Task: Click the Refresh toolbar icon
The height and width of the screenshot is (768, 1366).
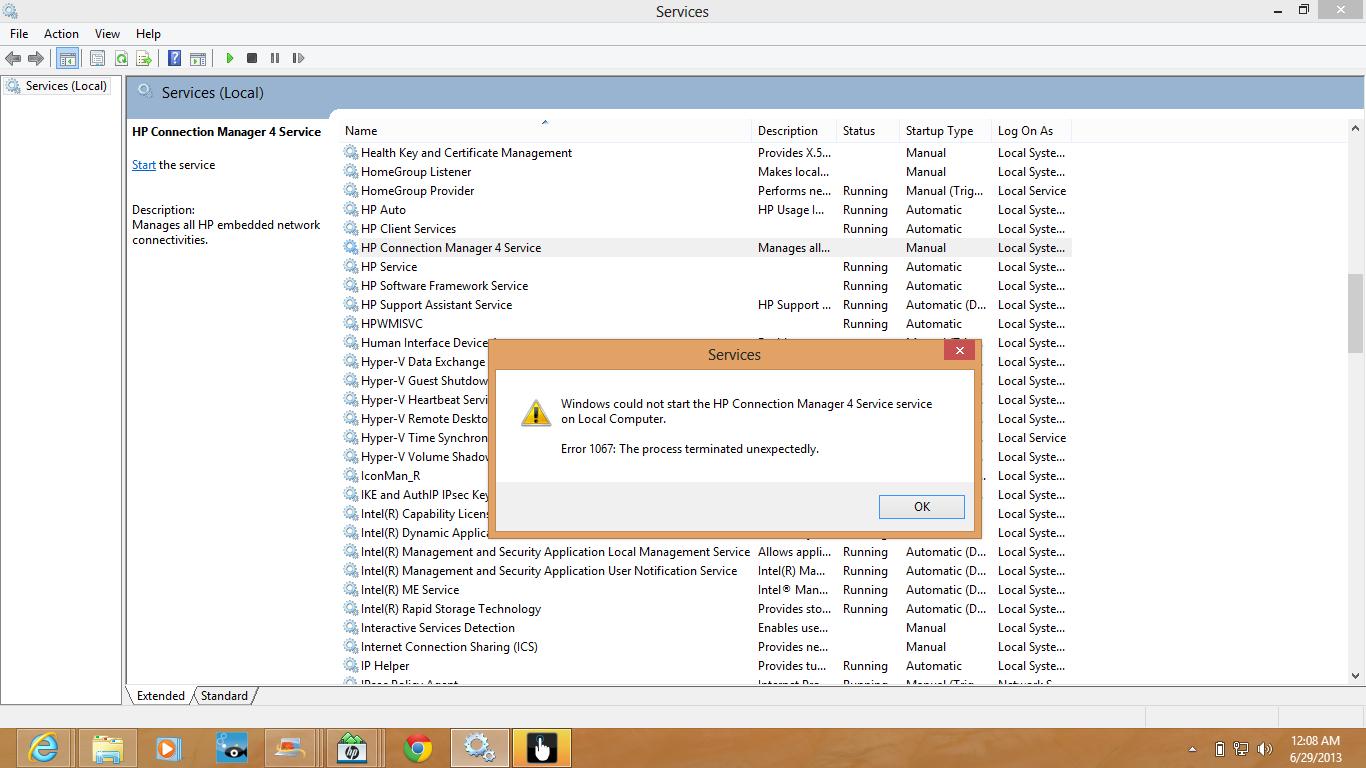Action: tap(122, 58)
